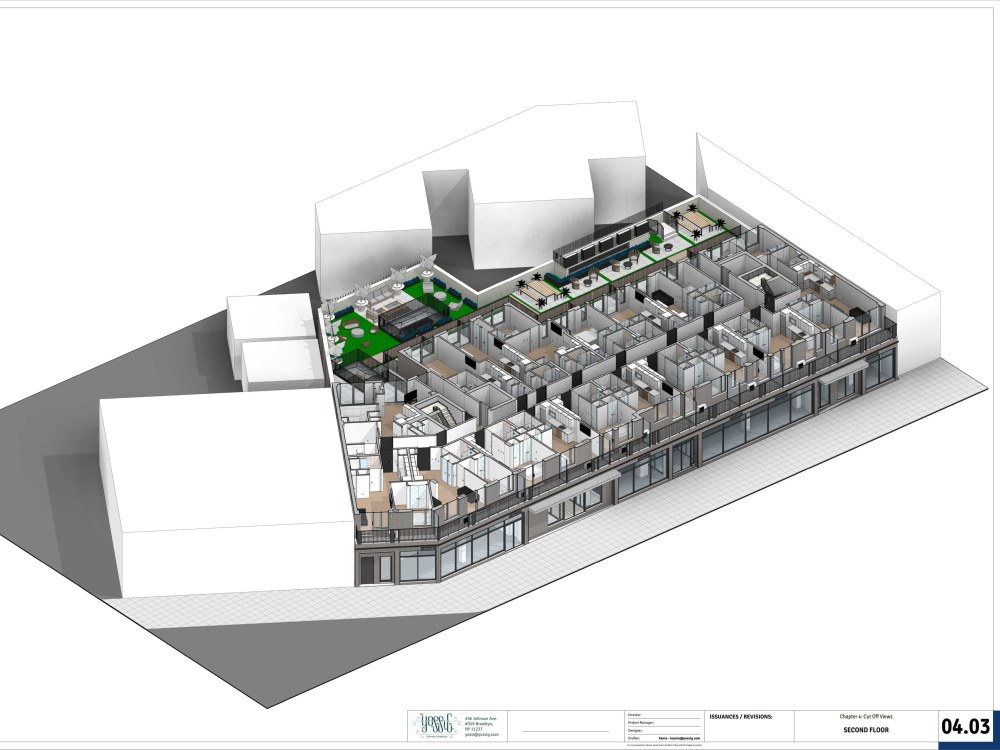Screen dimensions: 1000x750
Task: Select the SECOND FLOOR title text
Action: tap(865, 730)
